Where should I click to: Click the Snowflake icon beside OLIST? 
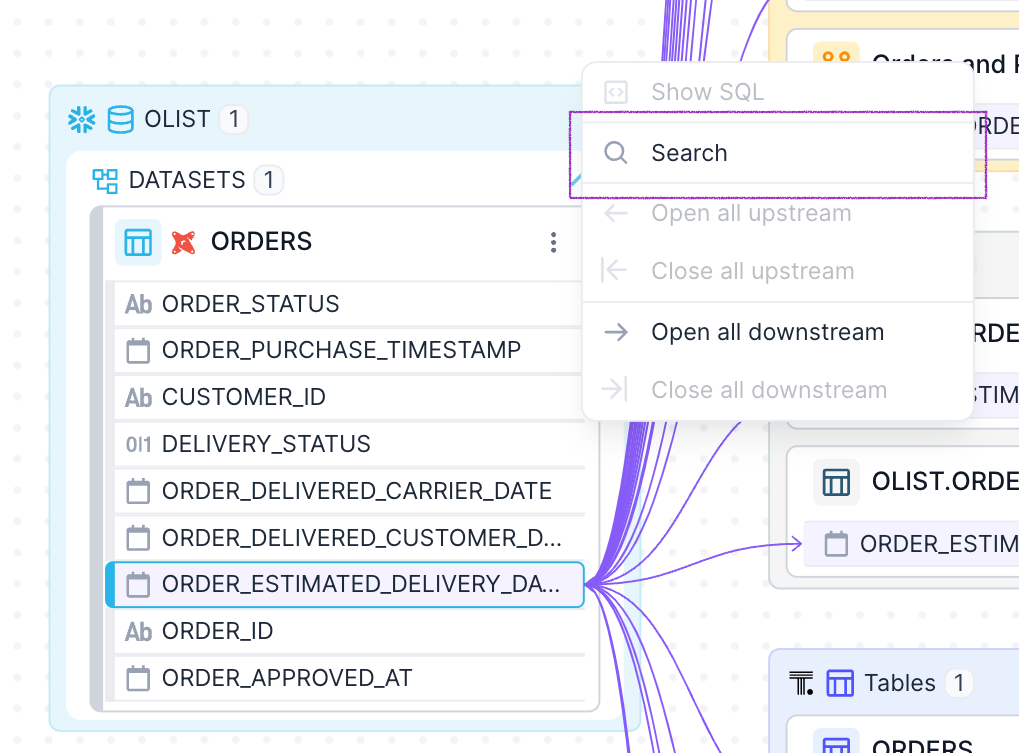(81, 120)
